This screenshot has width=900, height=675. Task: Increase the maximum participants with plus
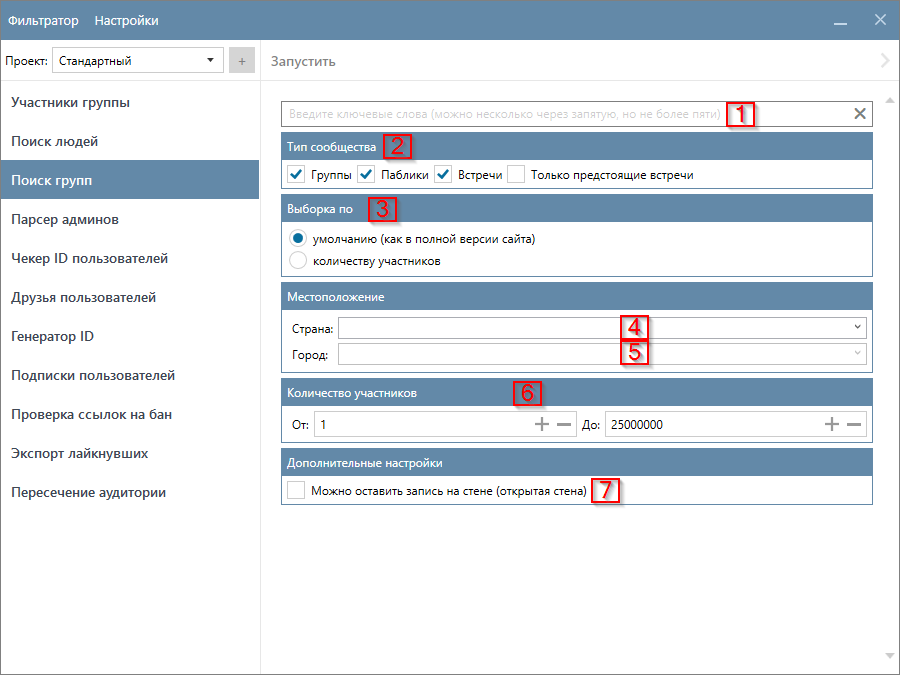coord(831,425)
